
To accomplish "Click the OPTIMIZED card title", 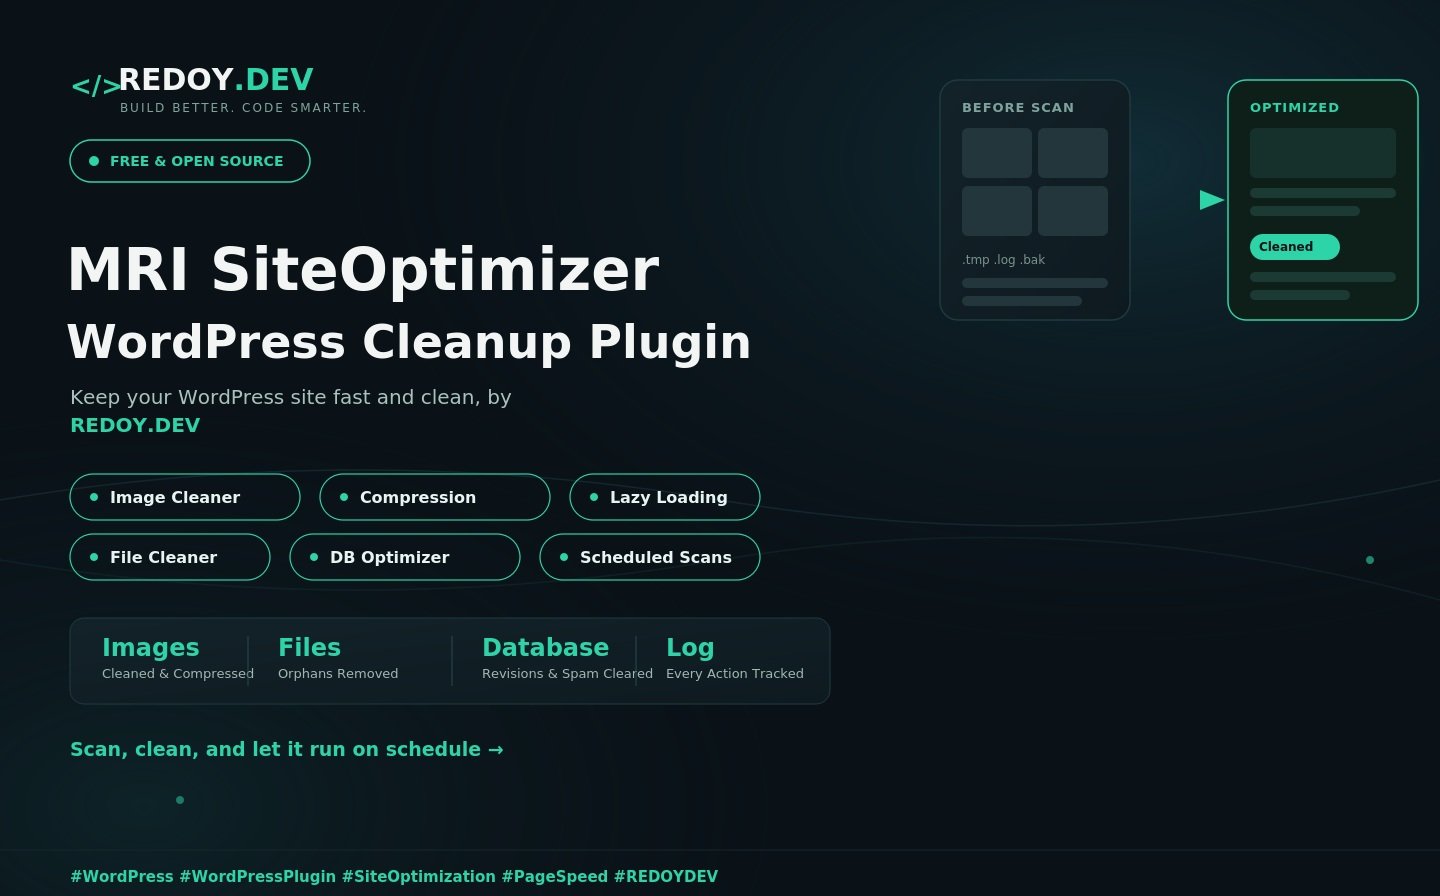I will [1294, 107].
